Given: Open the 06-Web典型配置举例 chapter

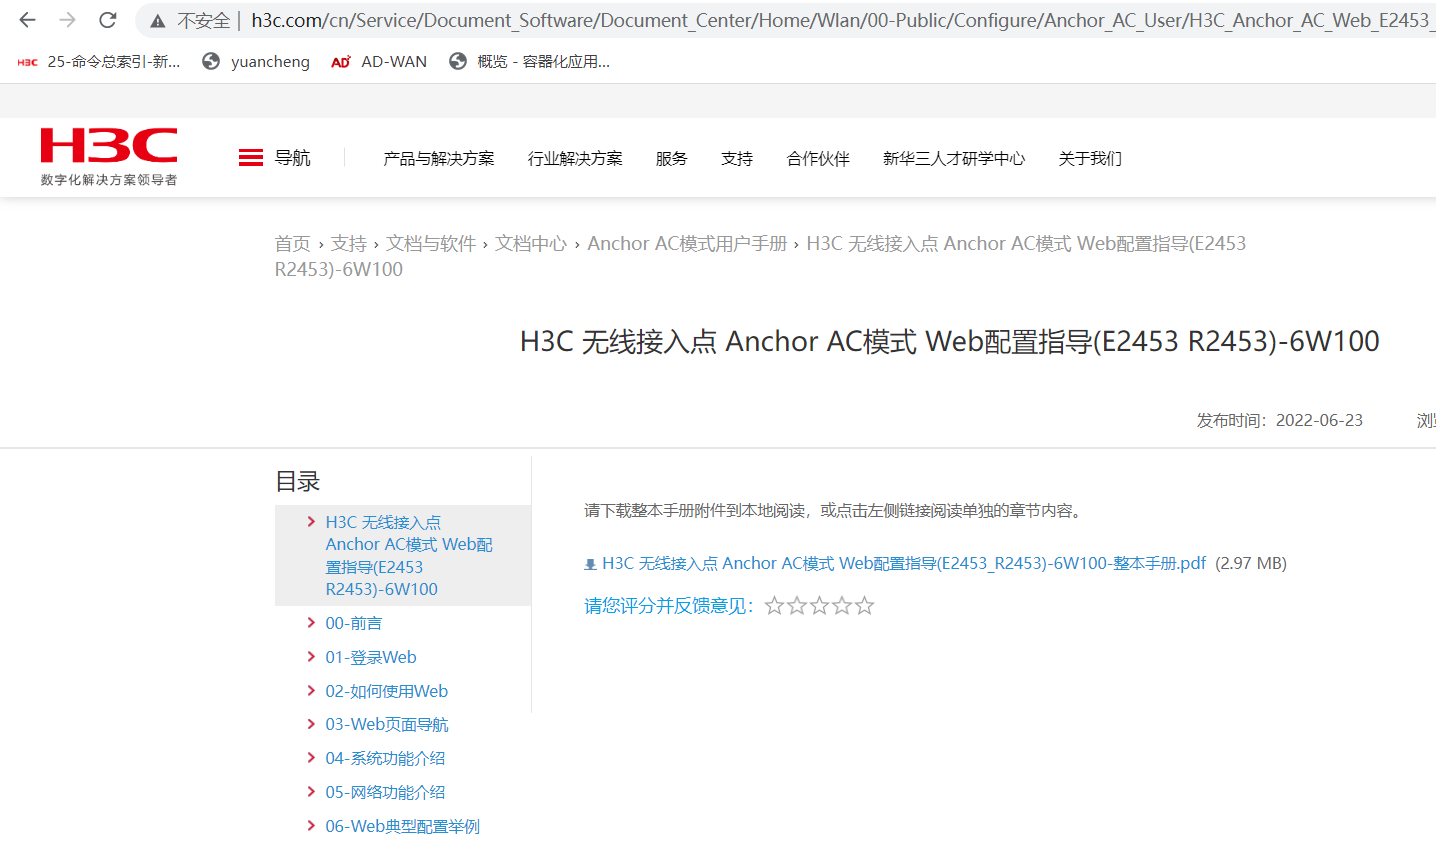Looking at the screenshot, I should click(x=402, y=827).
